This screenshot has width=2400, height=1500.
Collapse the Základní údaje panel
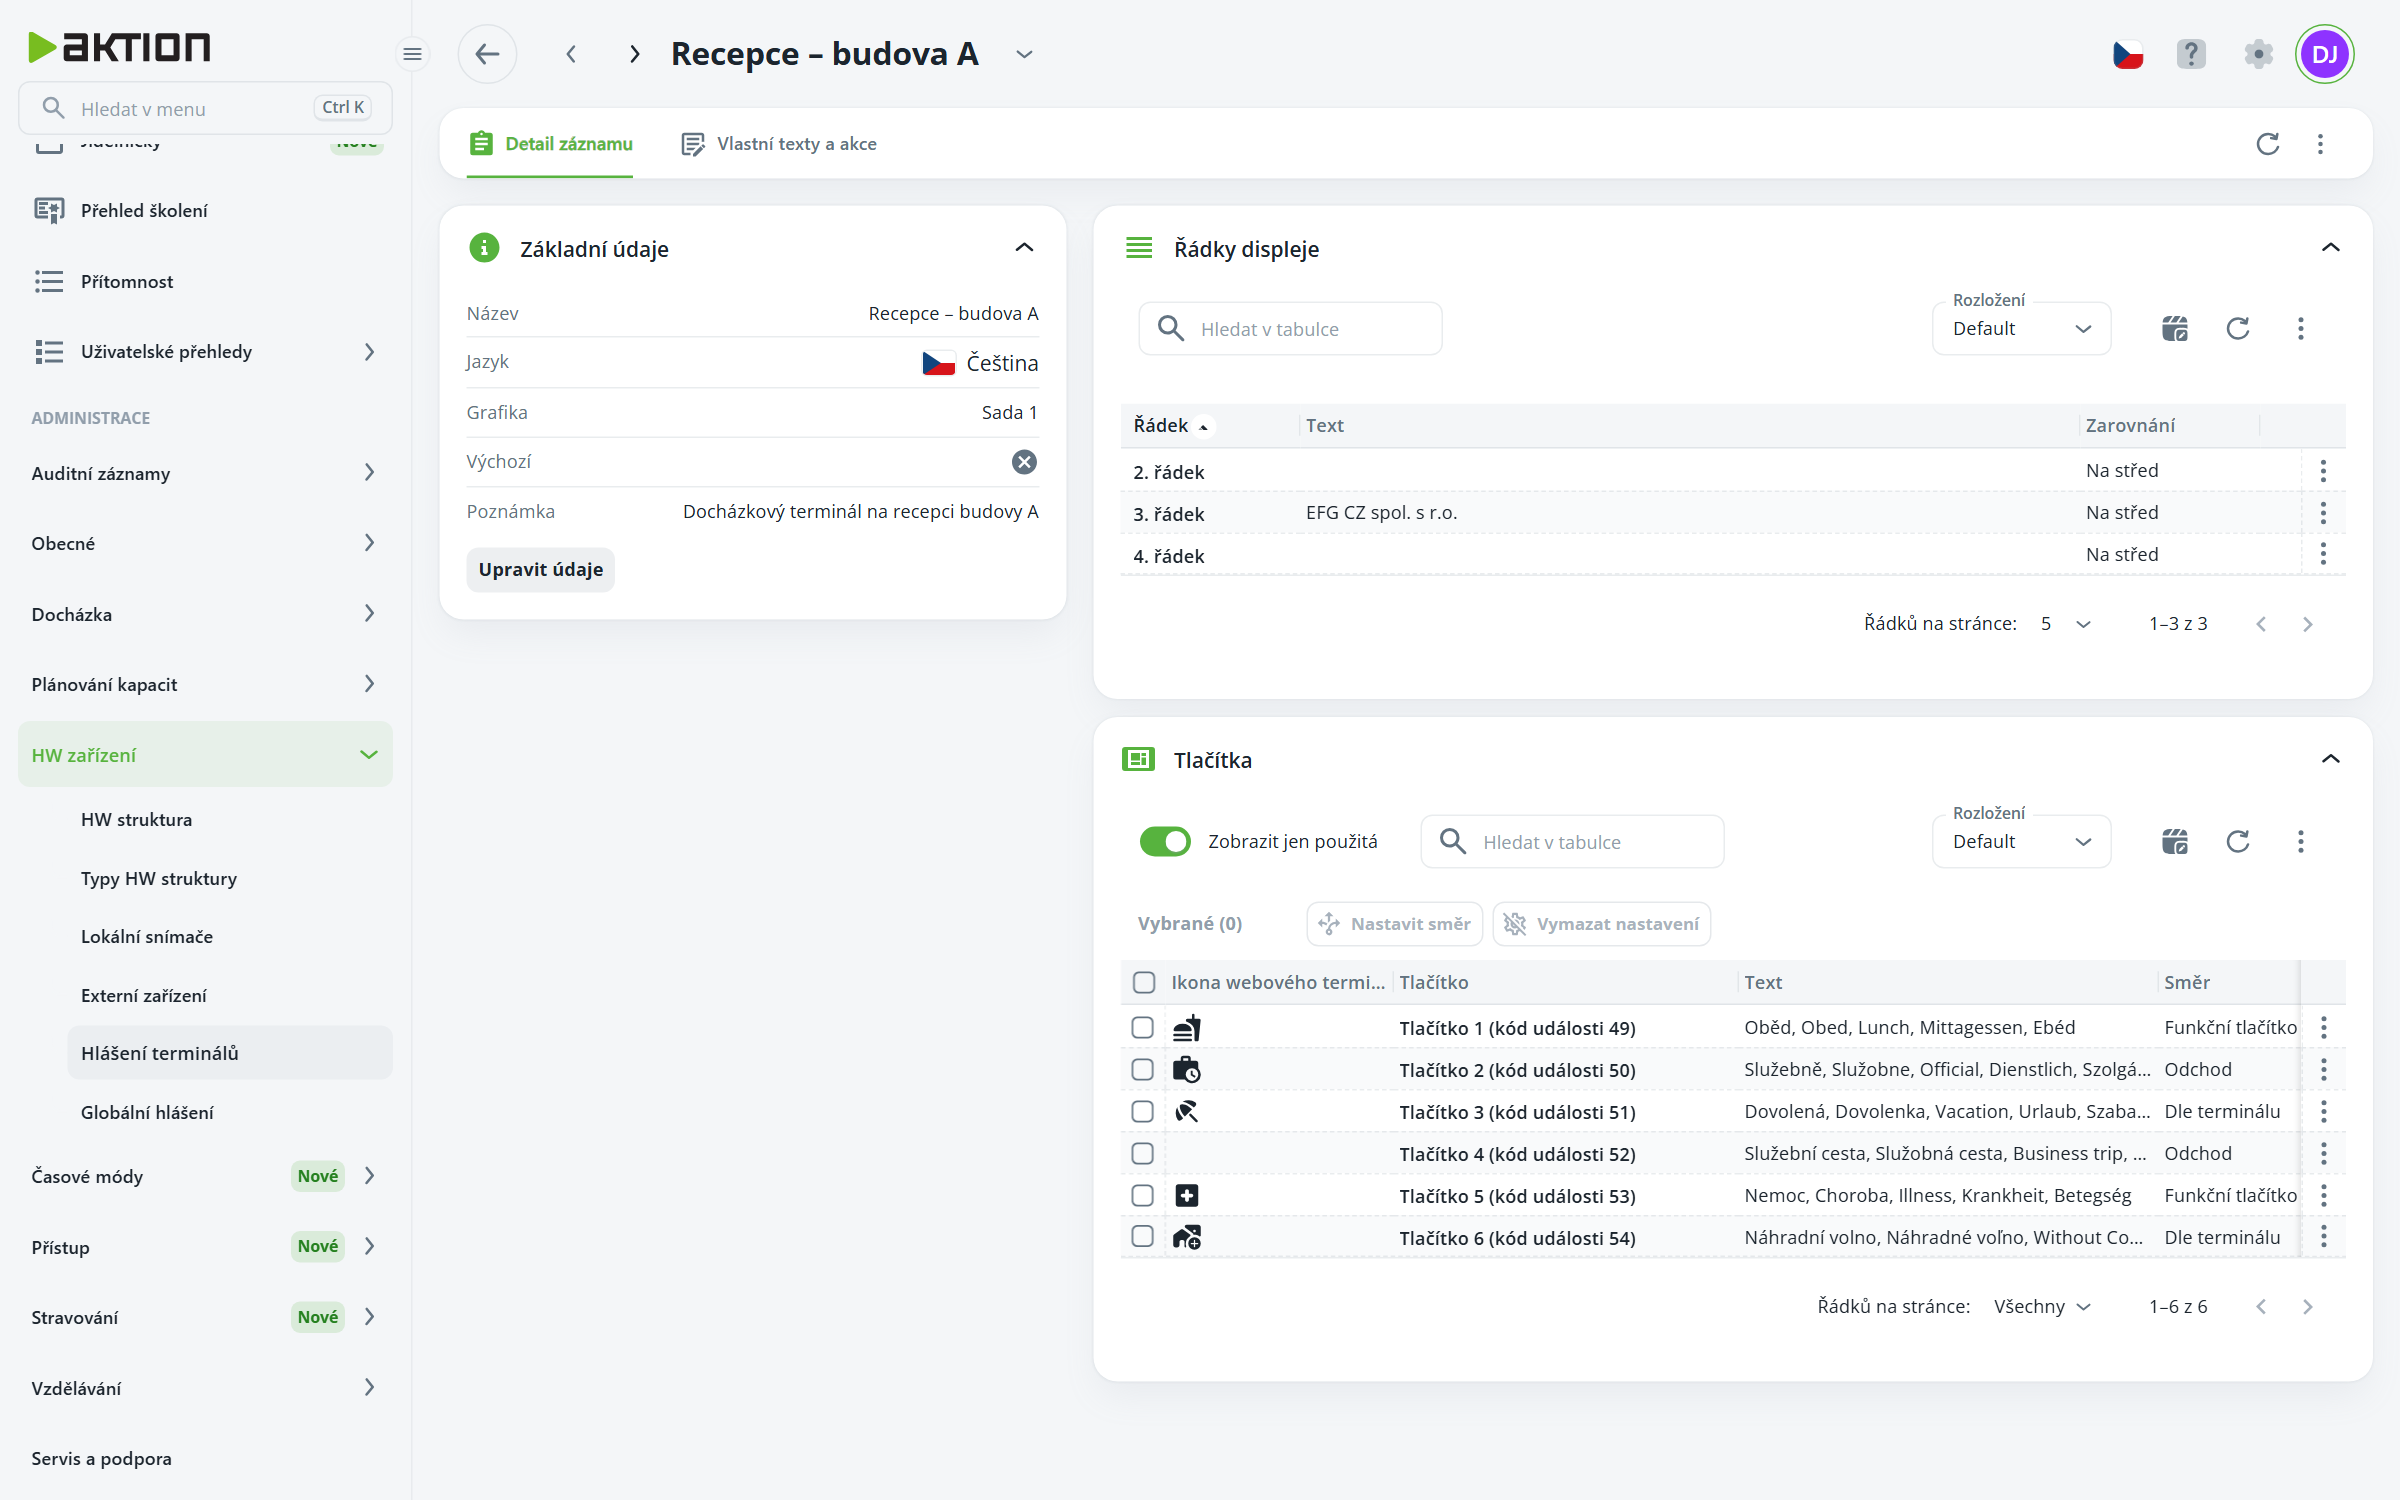pyautogui.click(x=1024, y=248)
